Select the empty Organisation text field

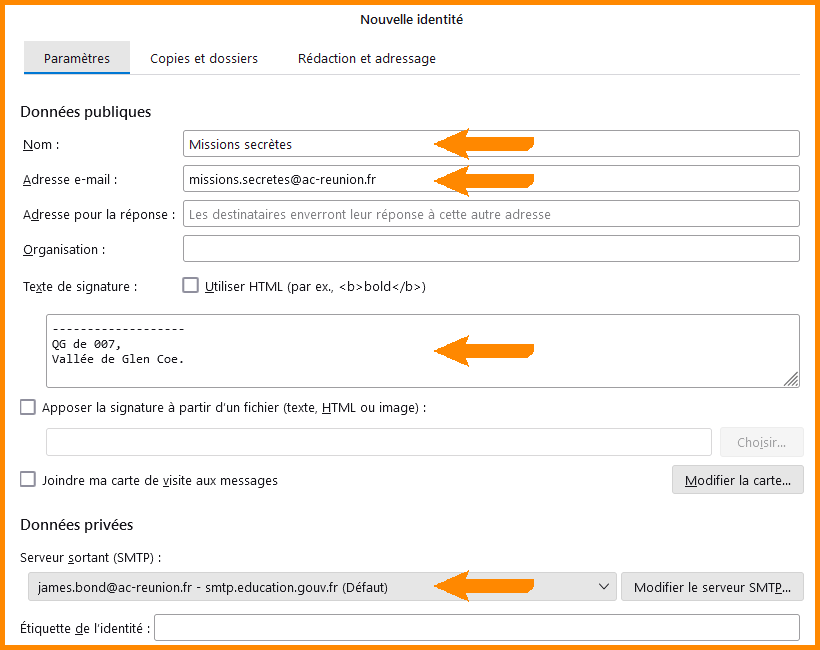coord(490,249)
